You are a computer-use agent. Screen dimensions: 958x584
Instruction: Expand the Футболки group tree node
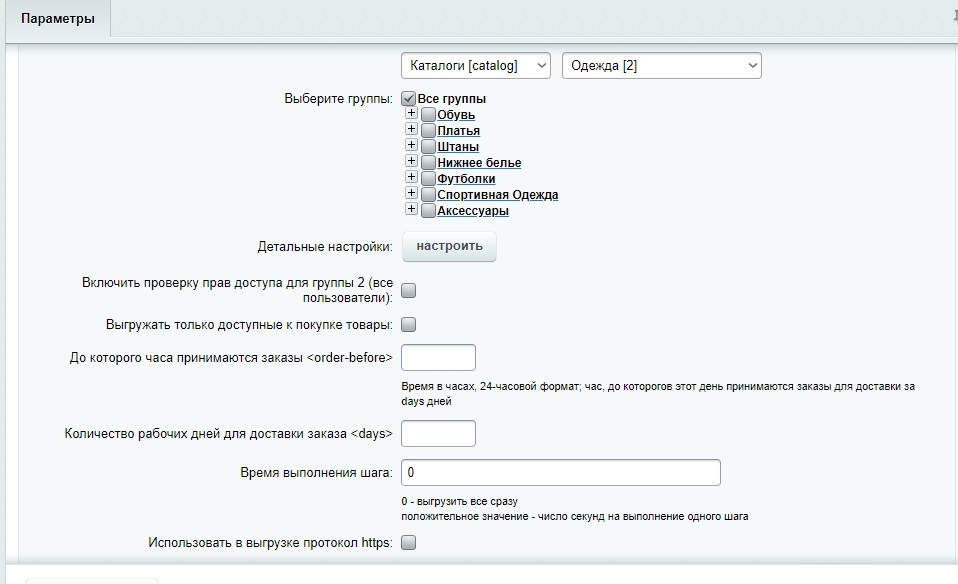[x=411, y=178]
